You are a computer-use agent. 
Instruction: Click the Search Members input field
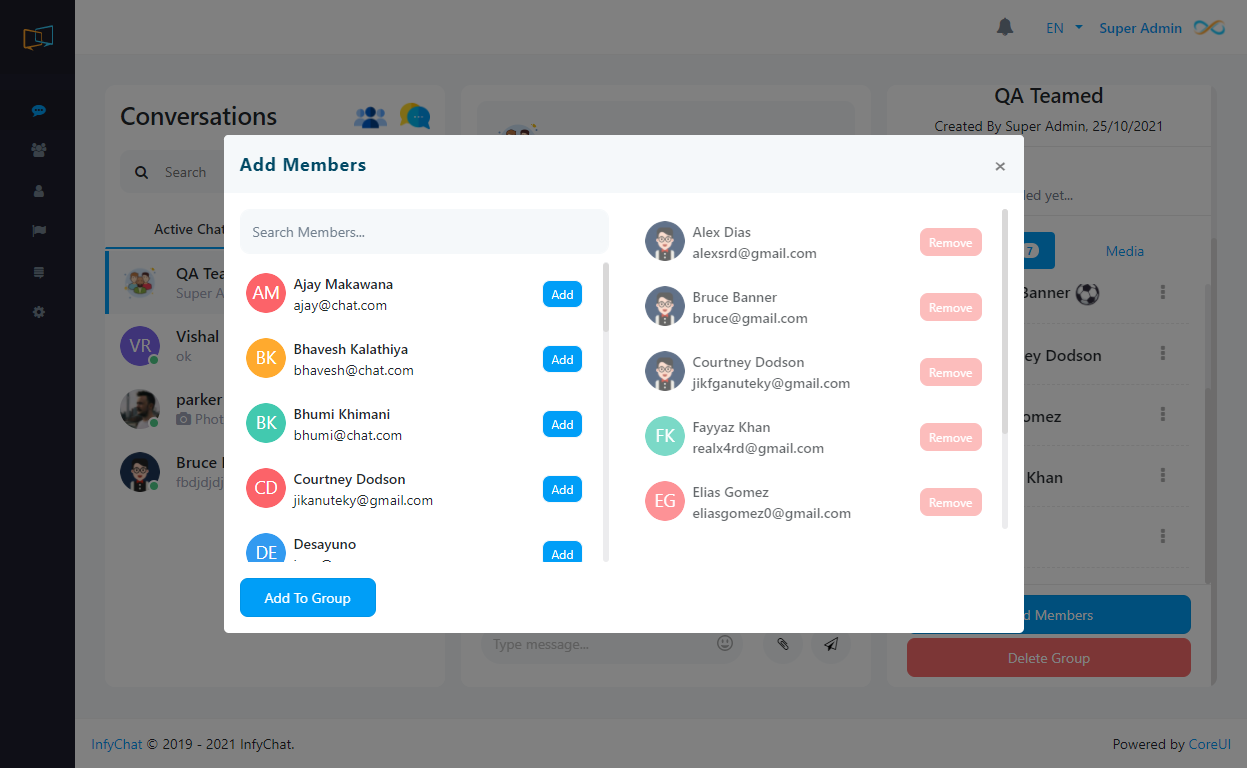coord(424,231)
